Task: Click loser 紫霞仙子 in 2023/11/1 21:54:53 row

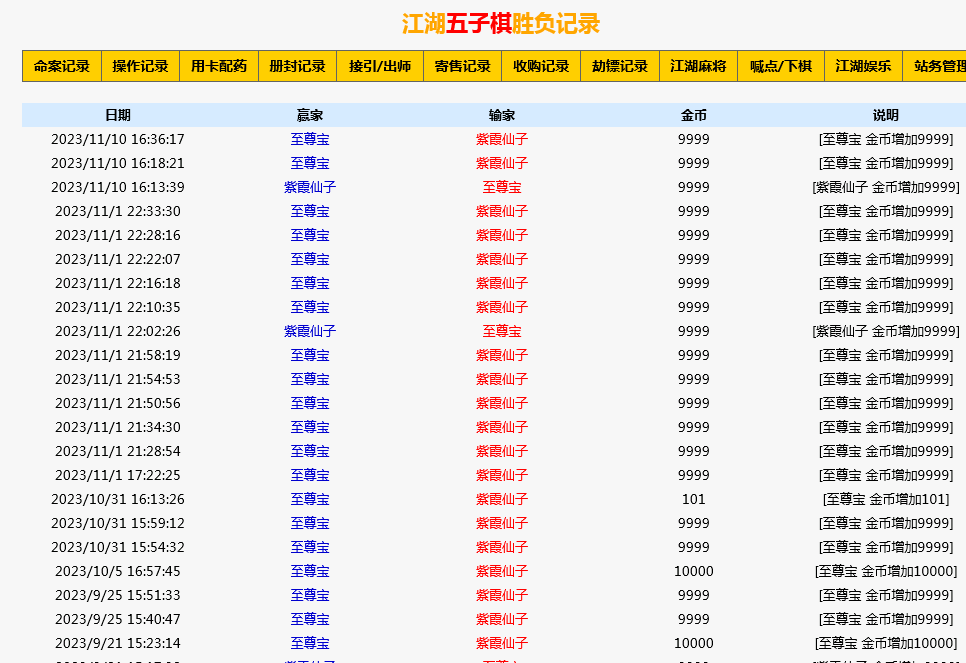Action: (501, 380)
